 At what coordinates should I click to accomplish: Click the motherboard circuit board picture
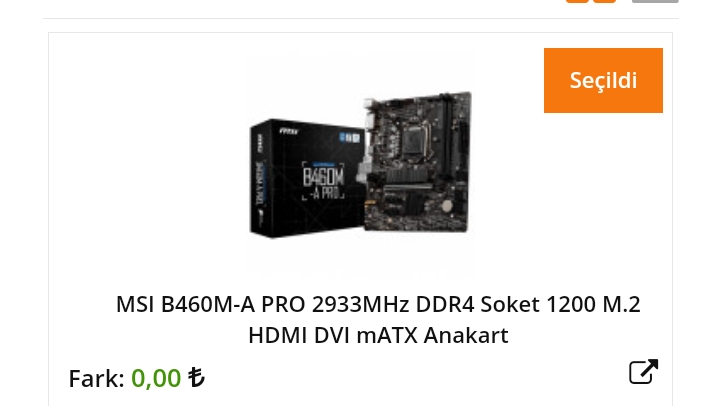point(418,162)
